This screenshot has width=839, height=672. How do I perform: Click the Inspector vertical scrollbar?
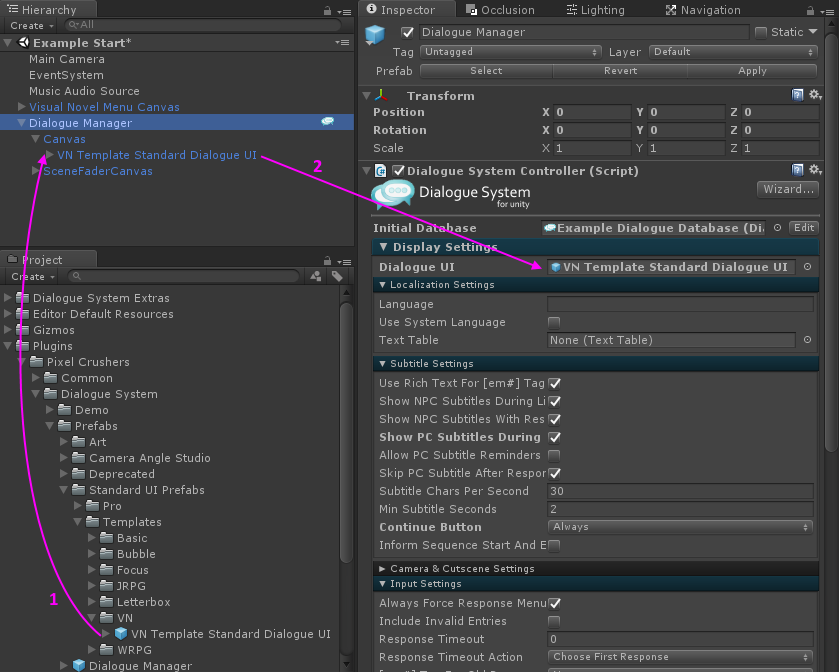(832, 243)
